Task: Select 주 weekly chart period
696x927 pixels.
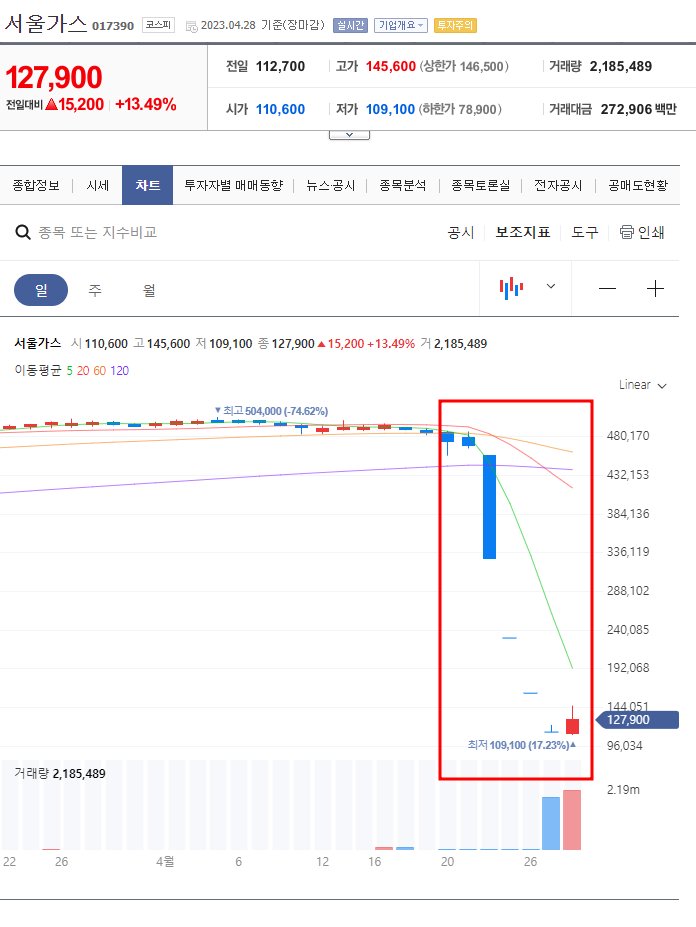Action: pos(95,290)
